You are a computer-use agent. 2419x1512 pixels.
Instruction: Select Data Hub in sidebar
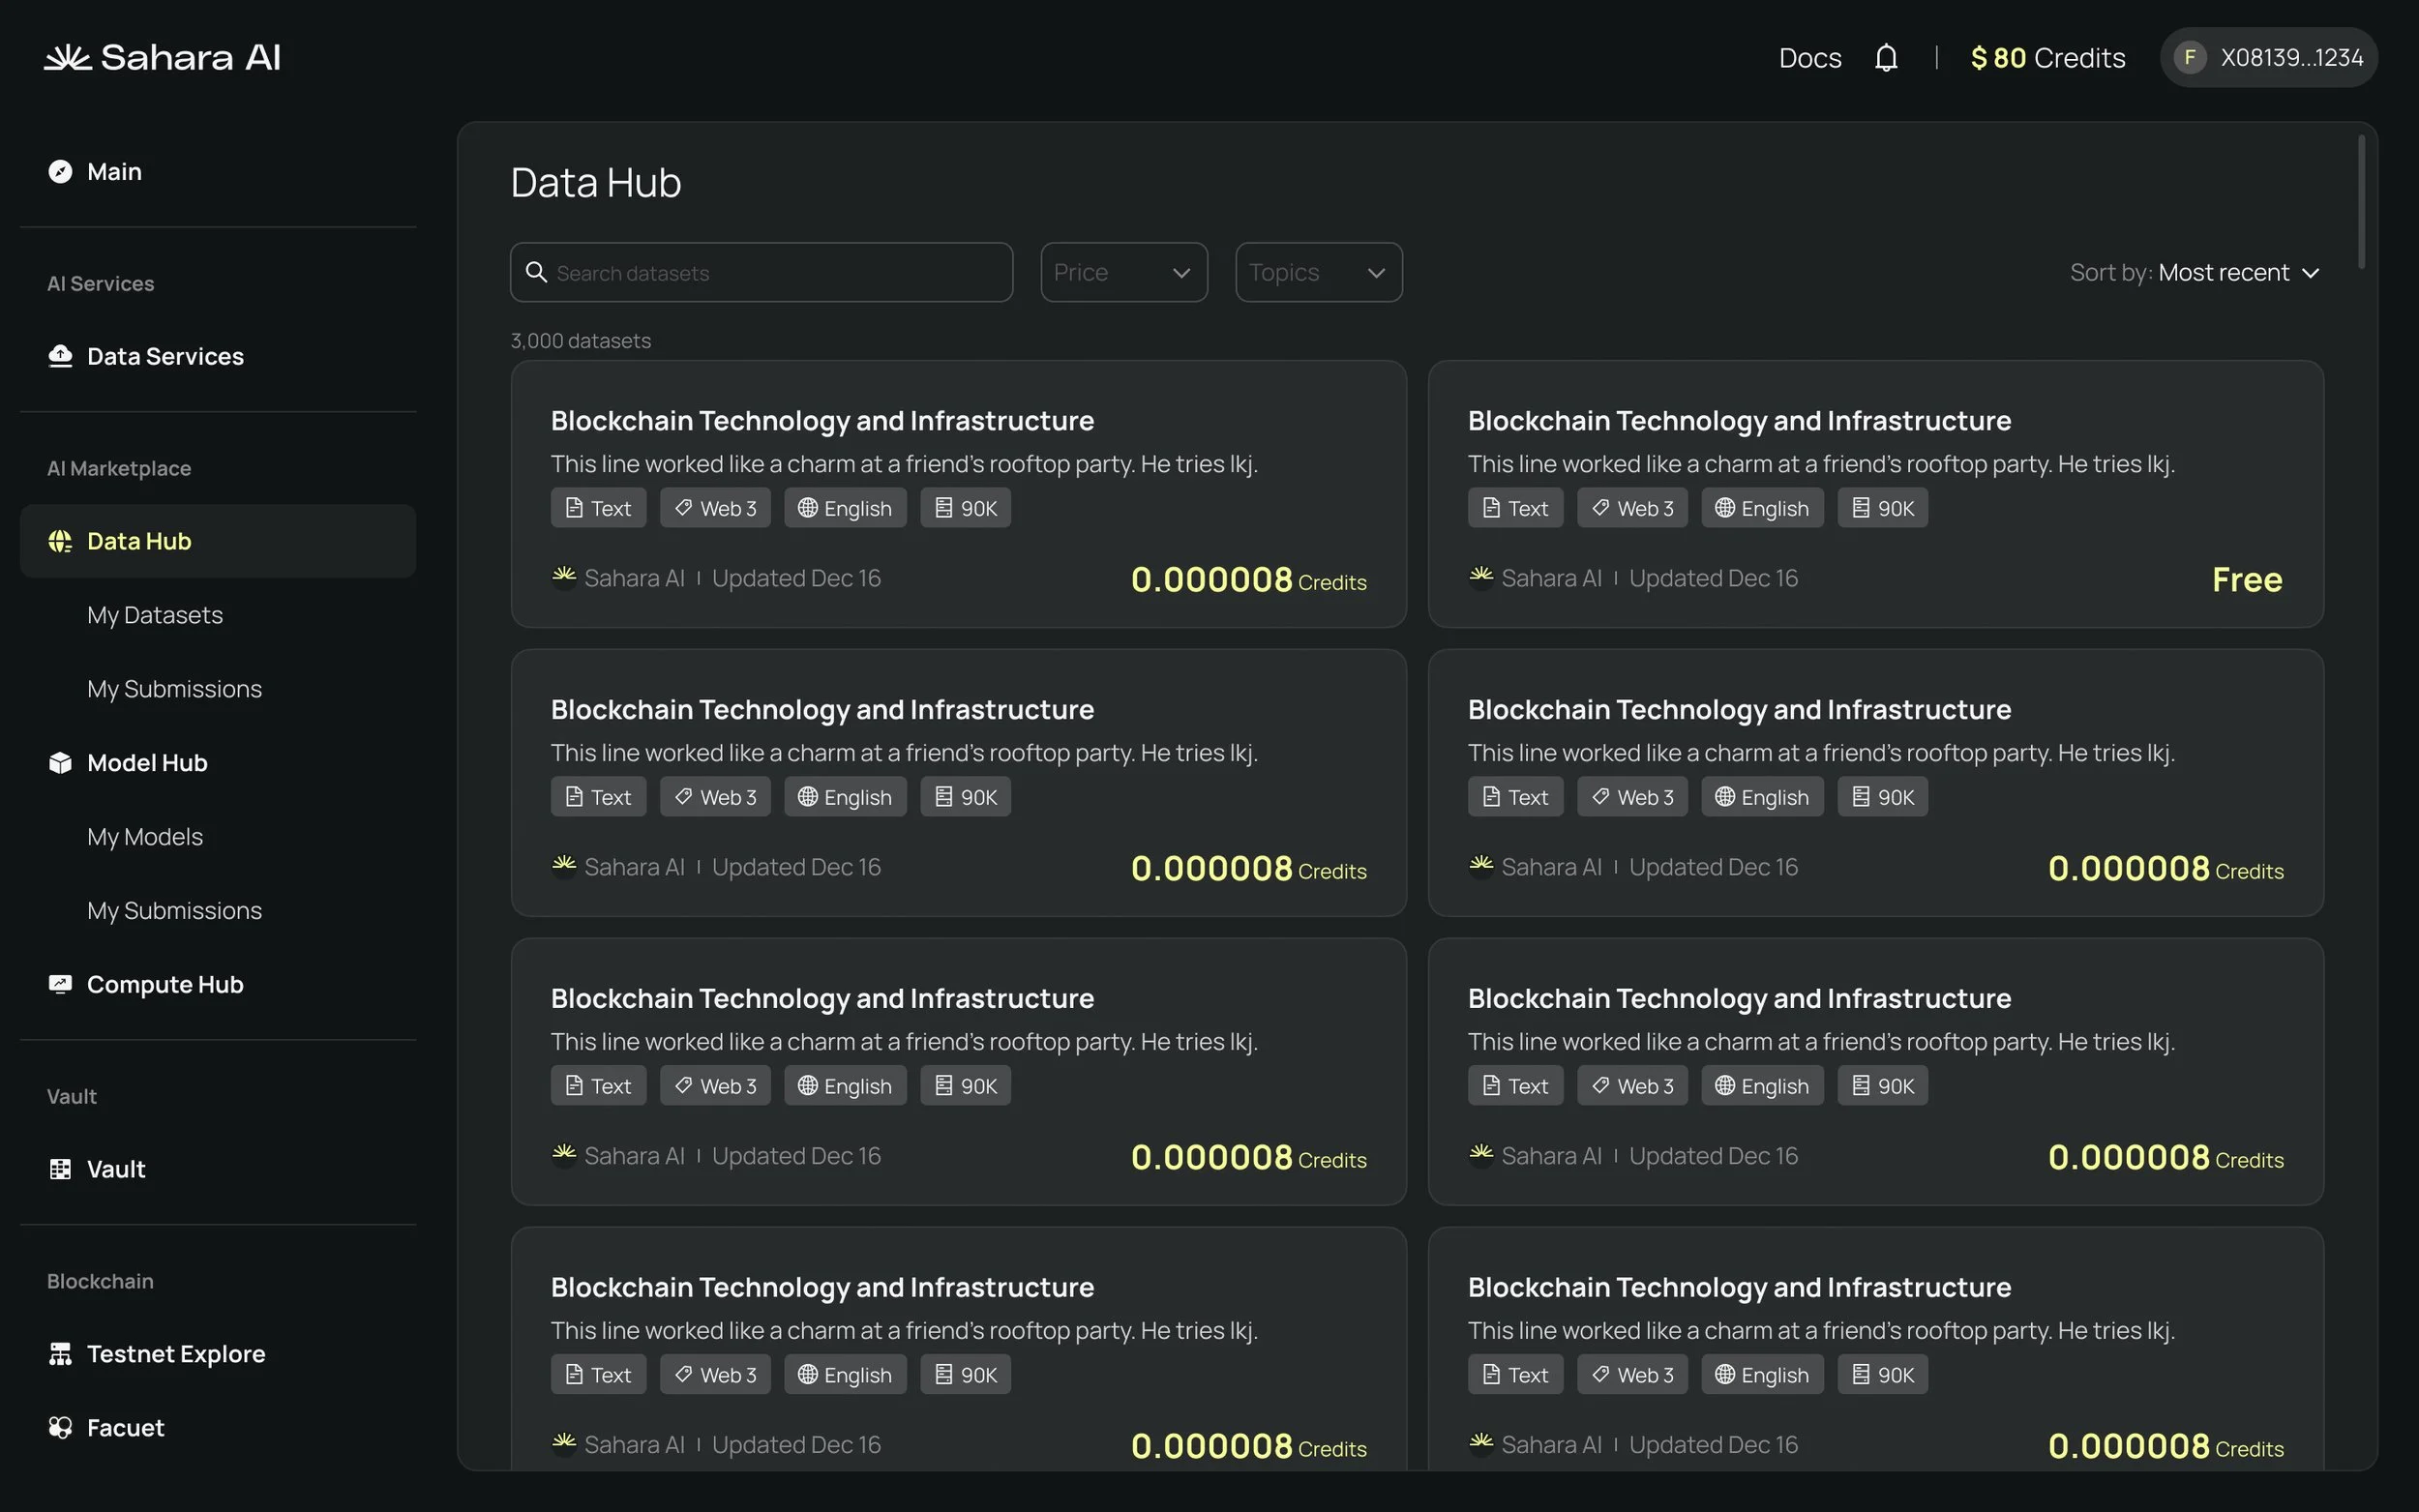tap(218, 541)
